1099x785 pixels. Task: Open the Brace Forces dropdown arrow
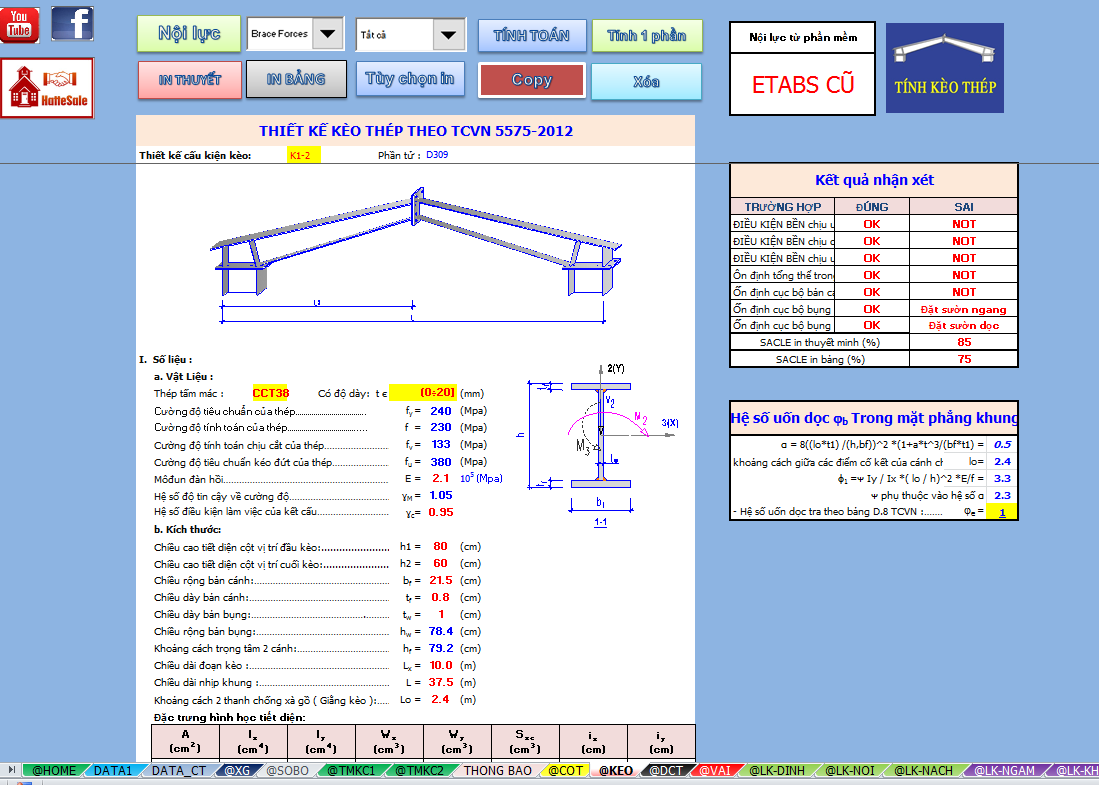pyautogui.click(x=327, y=34)
